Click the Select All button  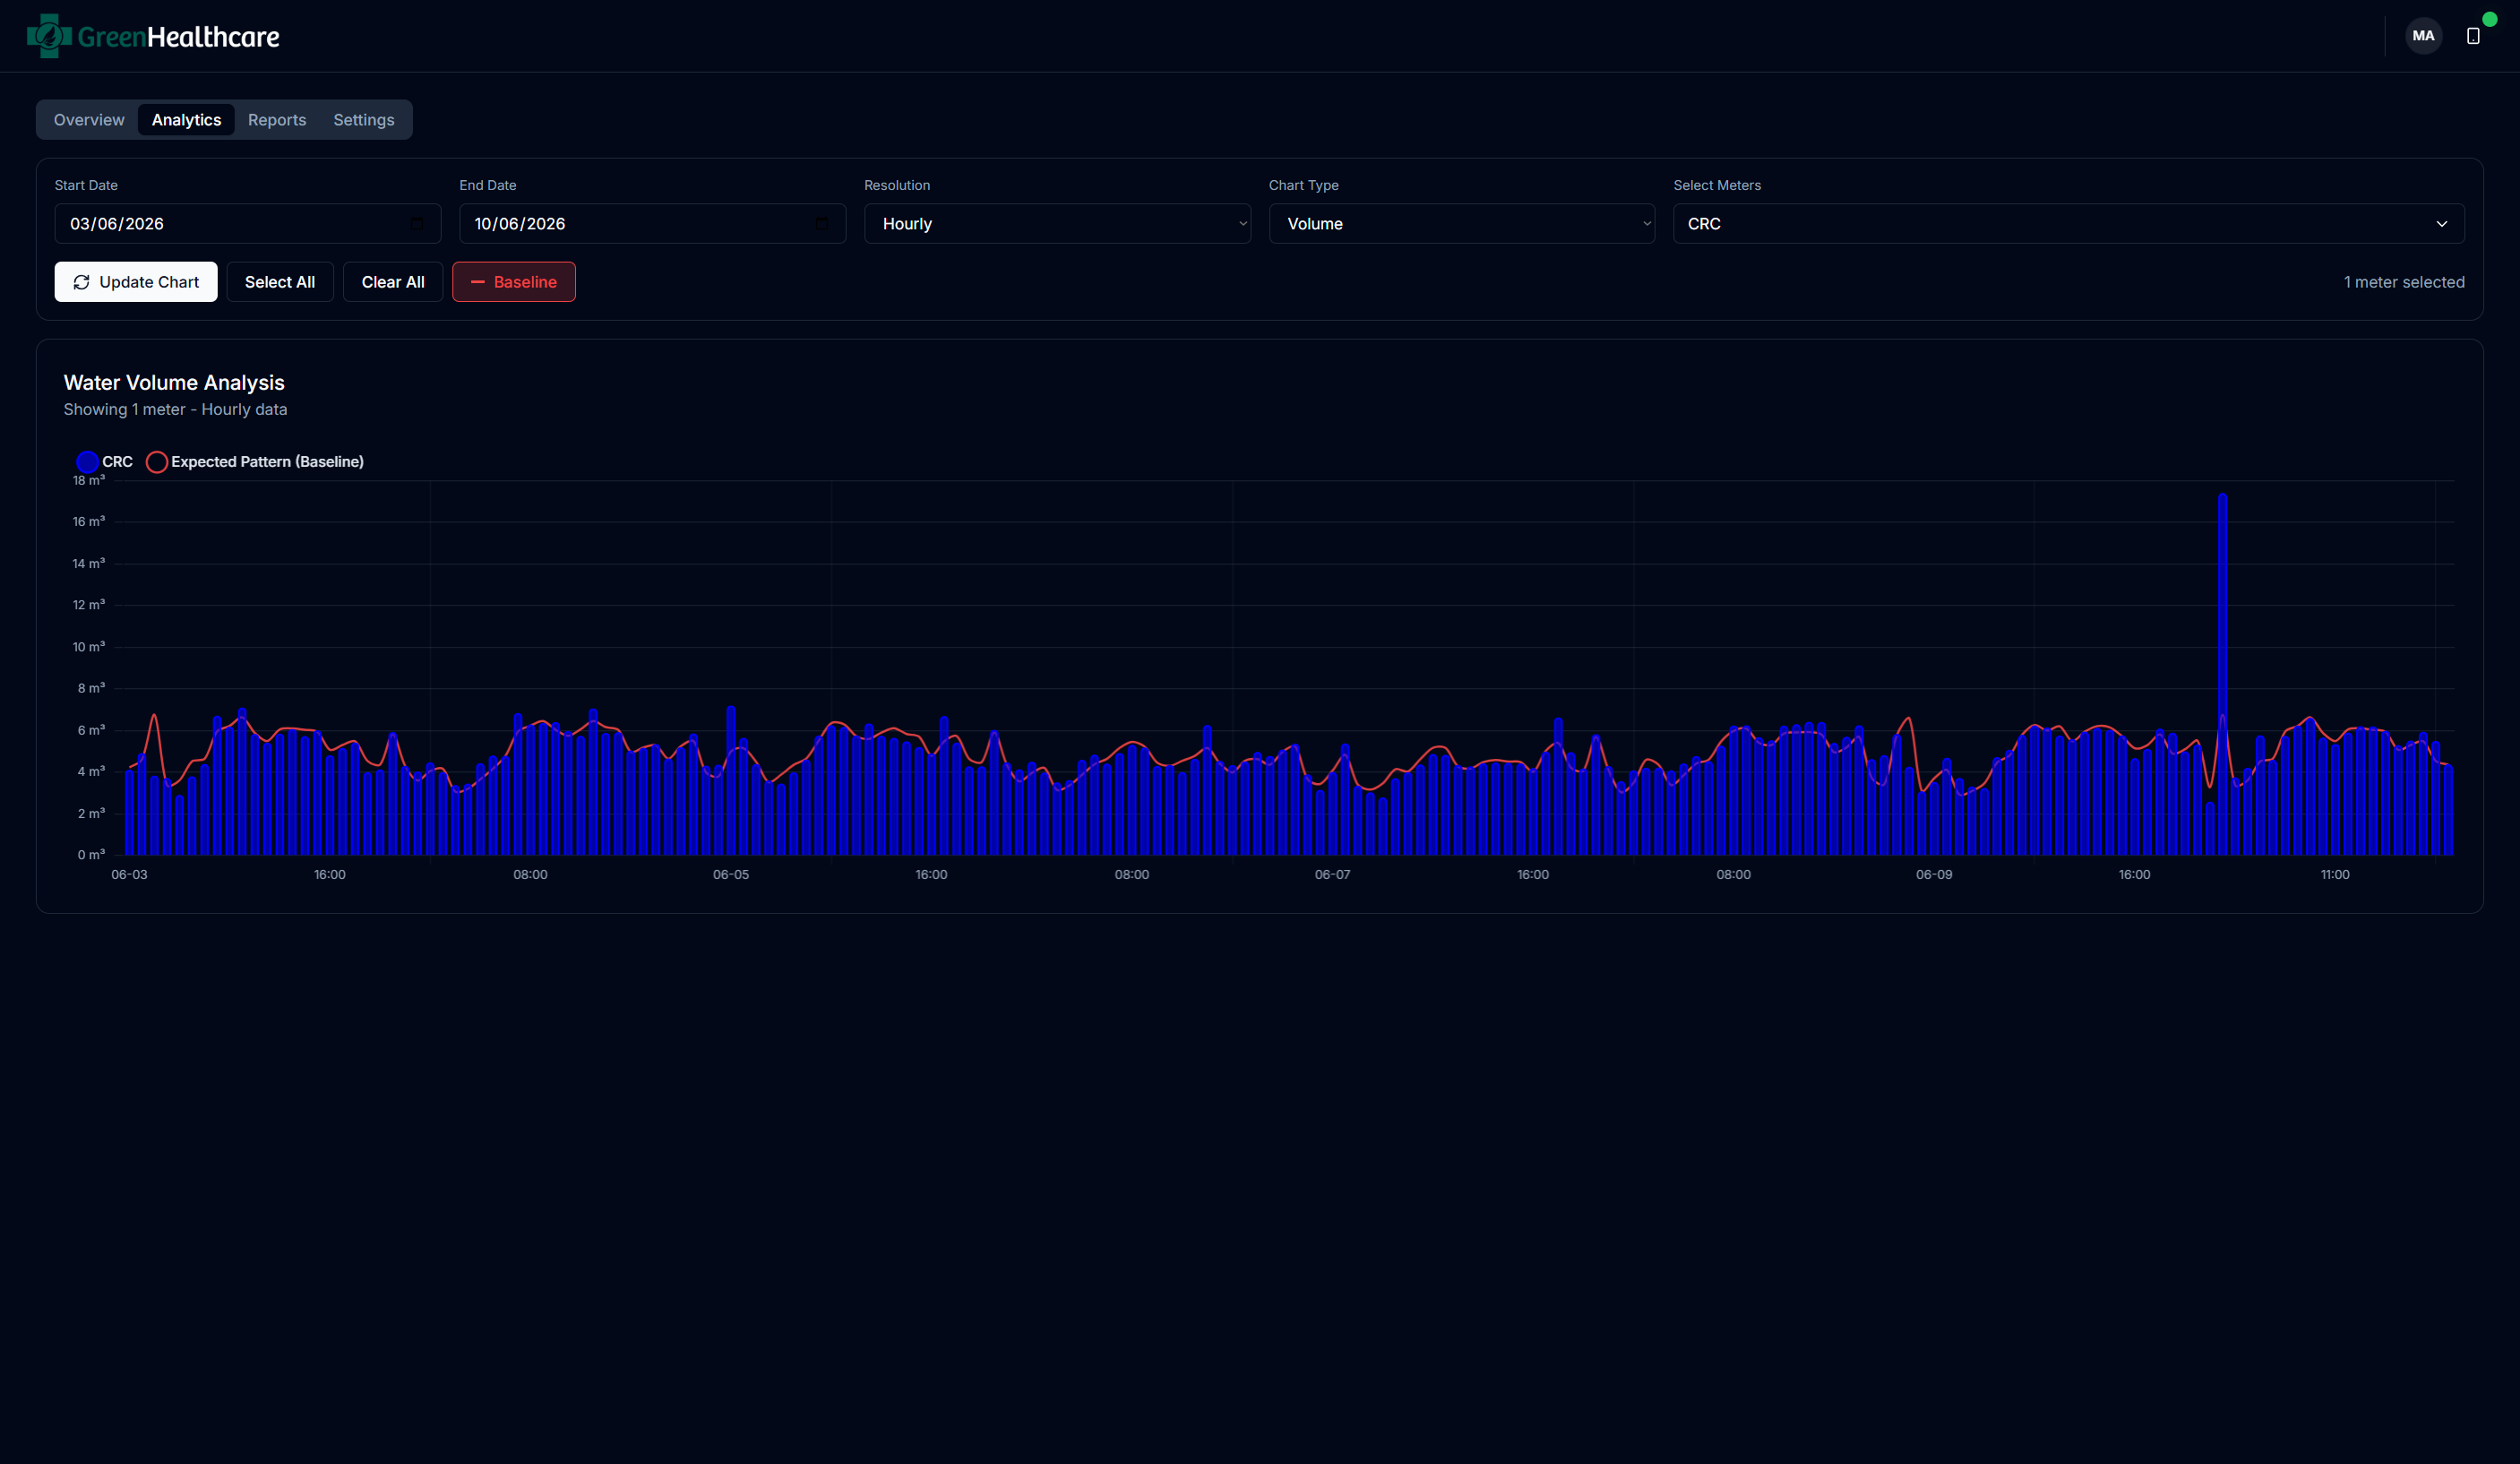click(x=280, y=282)
